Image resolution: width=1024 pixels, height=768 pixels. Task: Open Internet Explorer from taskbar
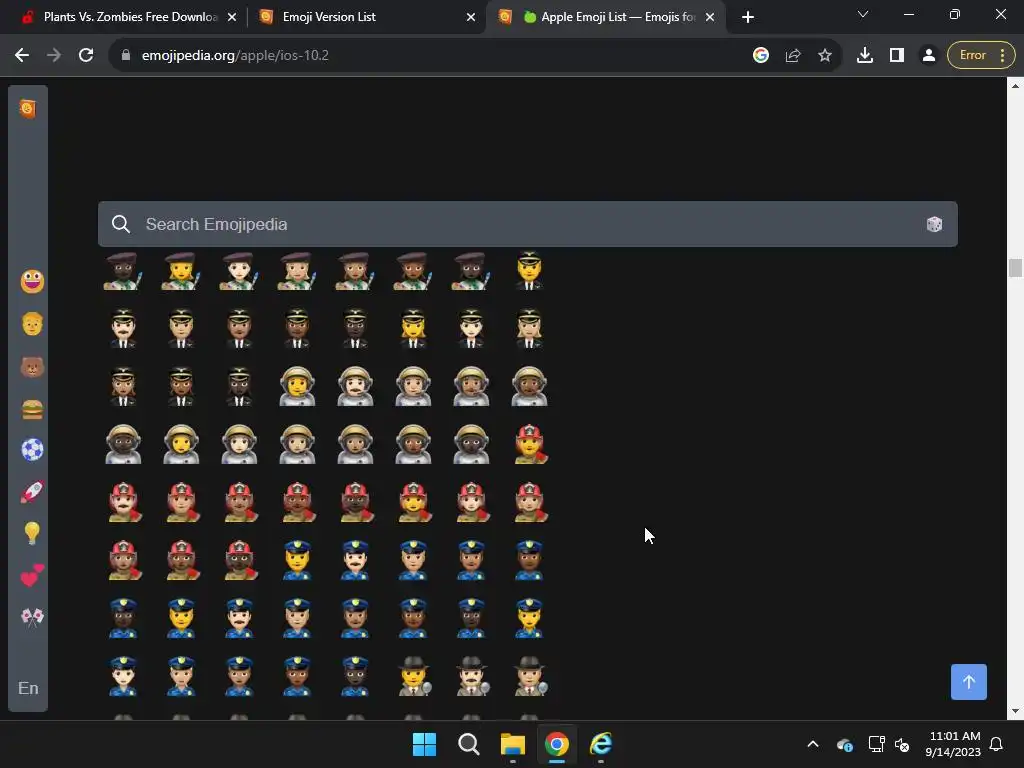click(601, 744)
